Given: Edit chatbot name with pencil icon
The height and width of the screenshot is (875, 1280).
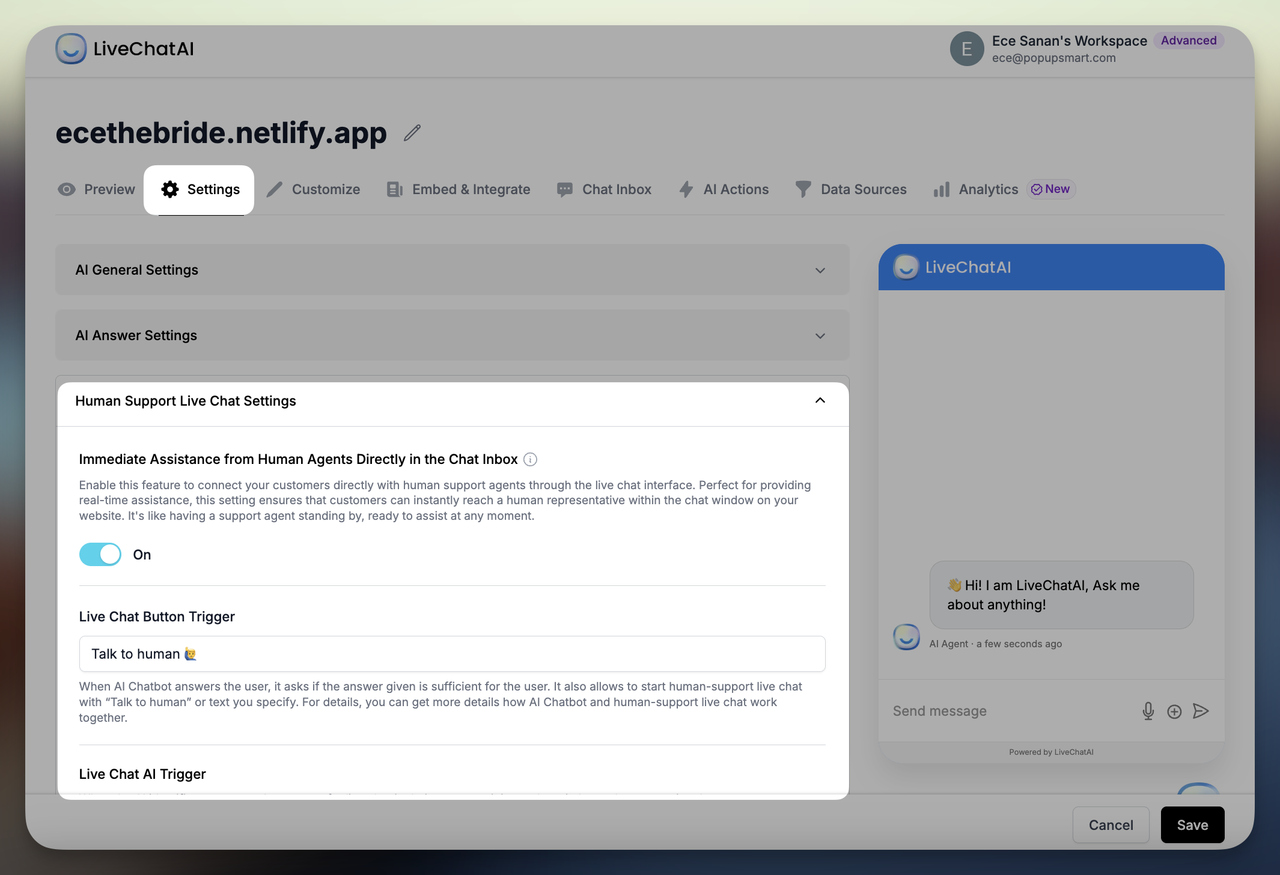Looking at the screenshot, I should point(412,133).
